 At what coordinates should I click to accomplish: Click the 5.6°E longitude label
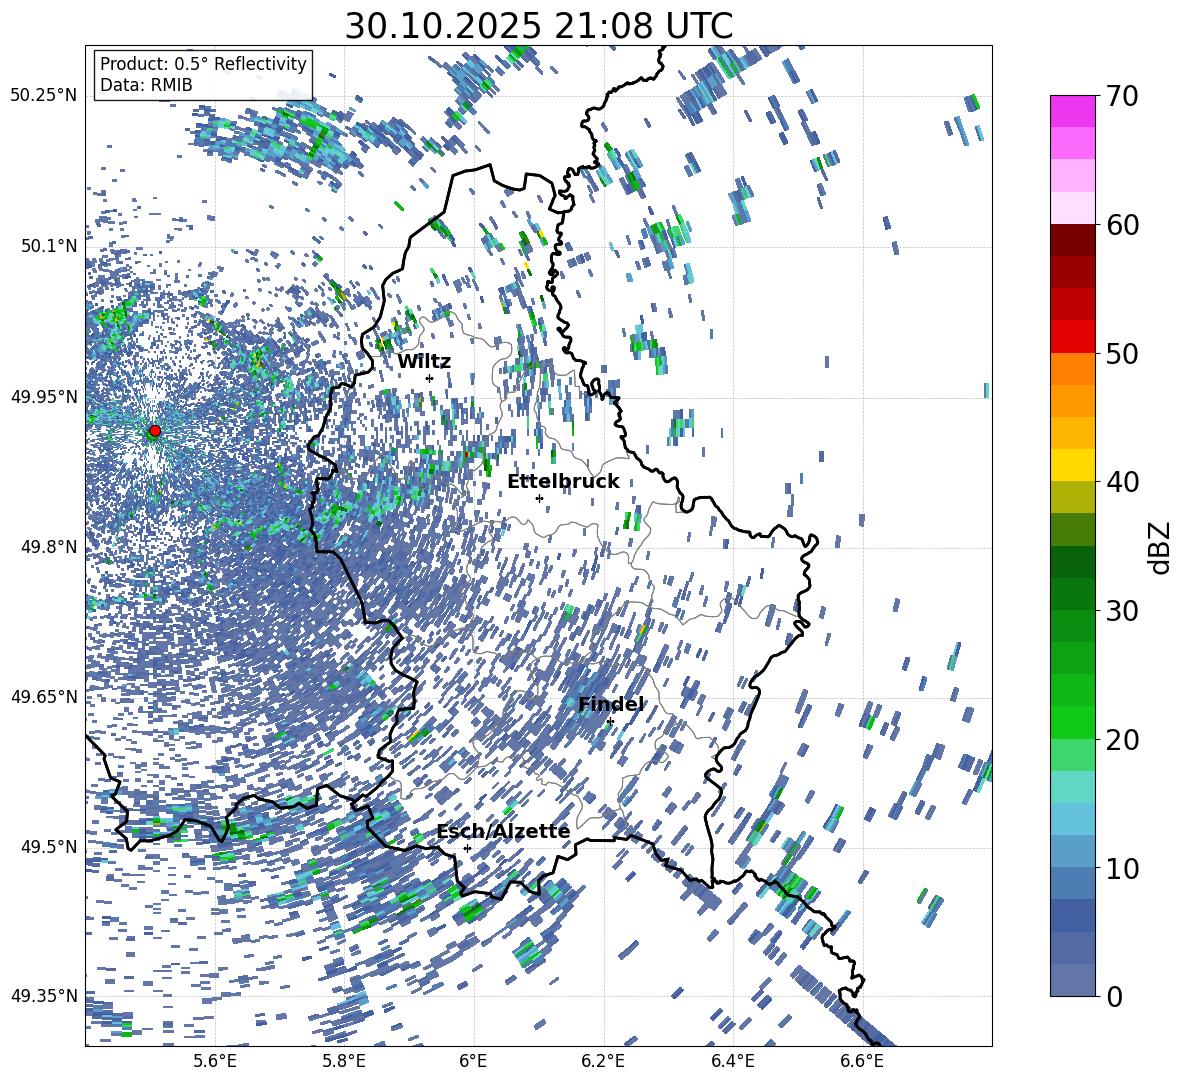click(x=215, y=1061)
